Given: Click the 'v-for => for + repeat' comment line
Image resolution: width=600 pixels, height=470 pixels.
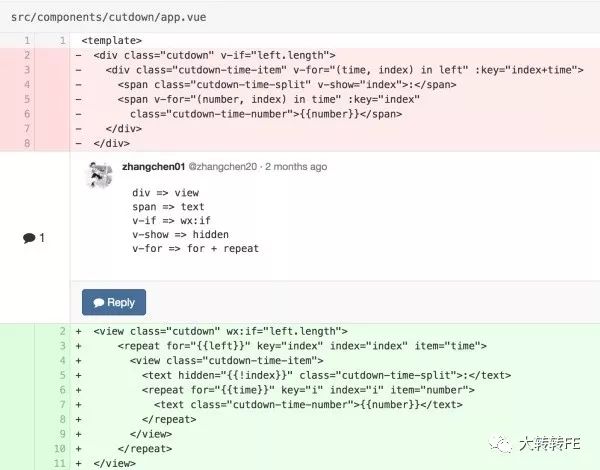Looking at the screenshot, I should [195, 248].
